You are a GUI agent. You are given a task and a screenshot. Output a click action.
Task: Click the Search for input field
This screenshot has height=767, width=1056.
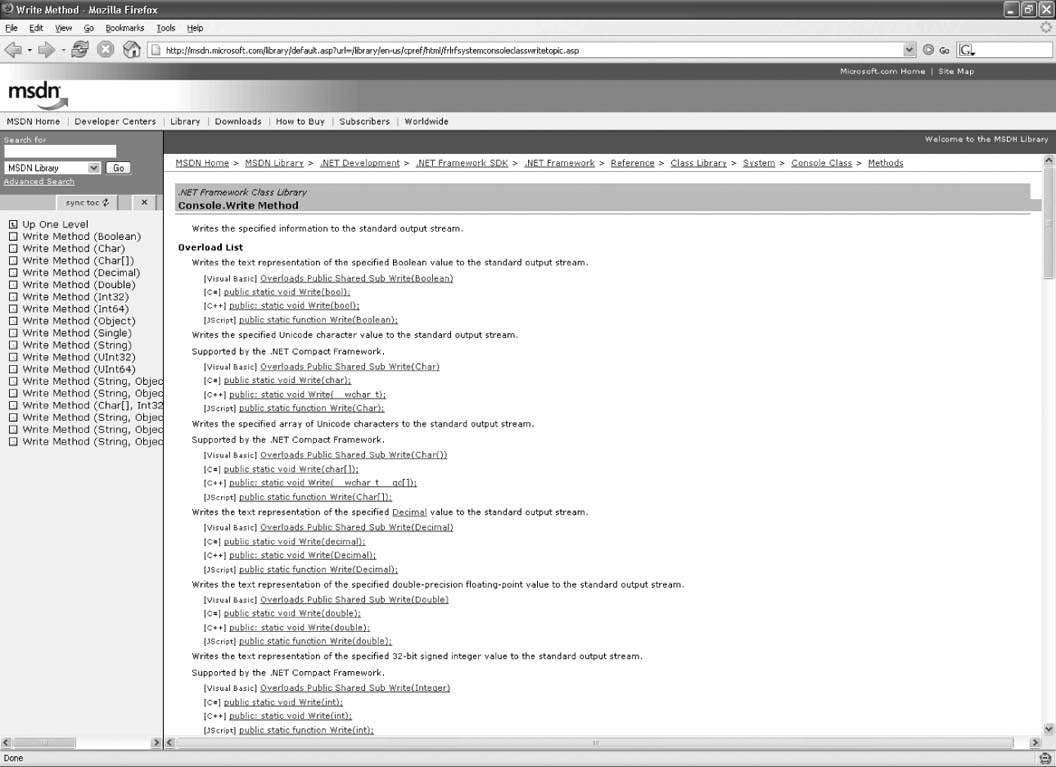(x=60, y=152)
